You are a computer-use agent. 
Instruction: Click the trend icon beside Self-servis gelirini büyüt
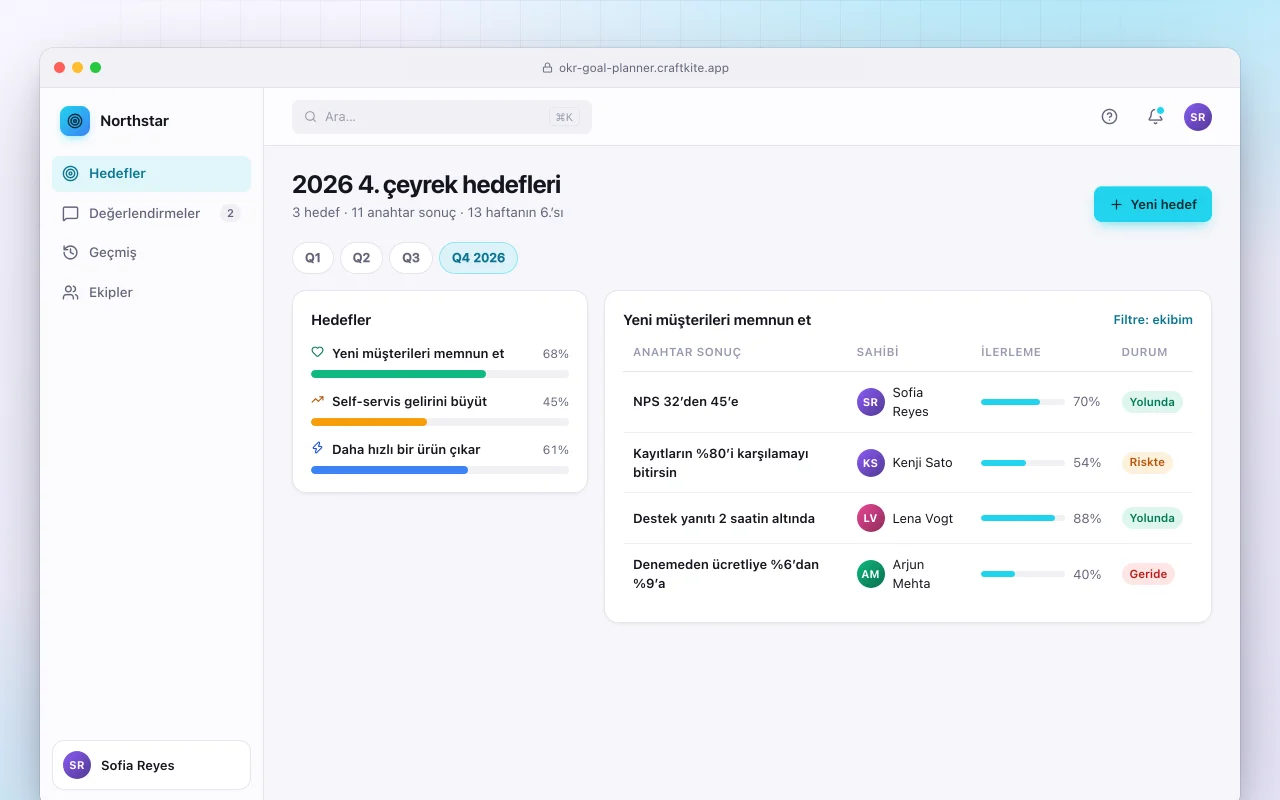coord(318,400)
